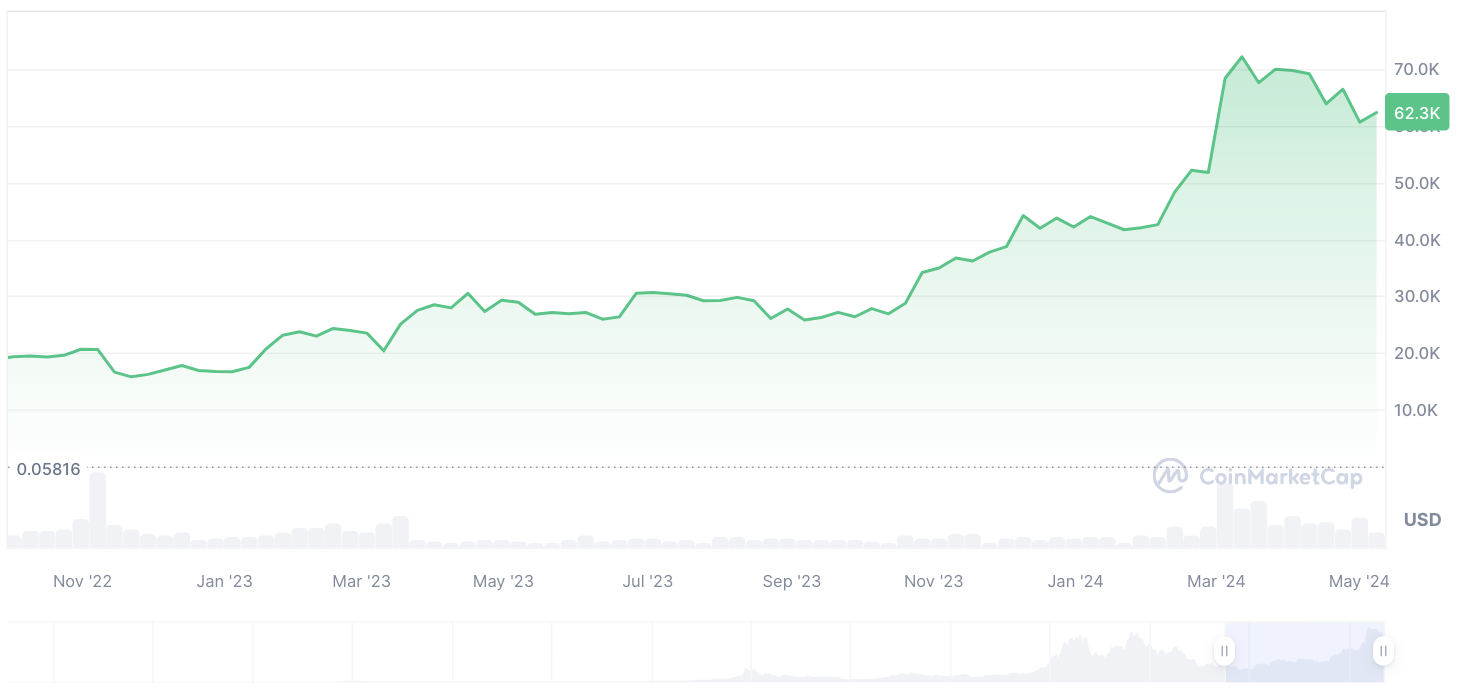Click the 70.0K price axis label
This screenshot has width=1458, height=698.
tap(1416, 70)
